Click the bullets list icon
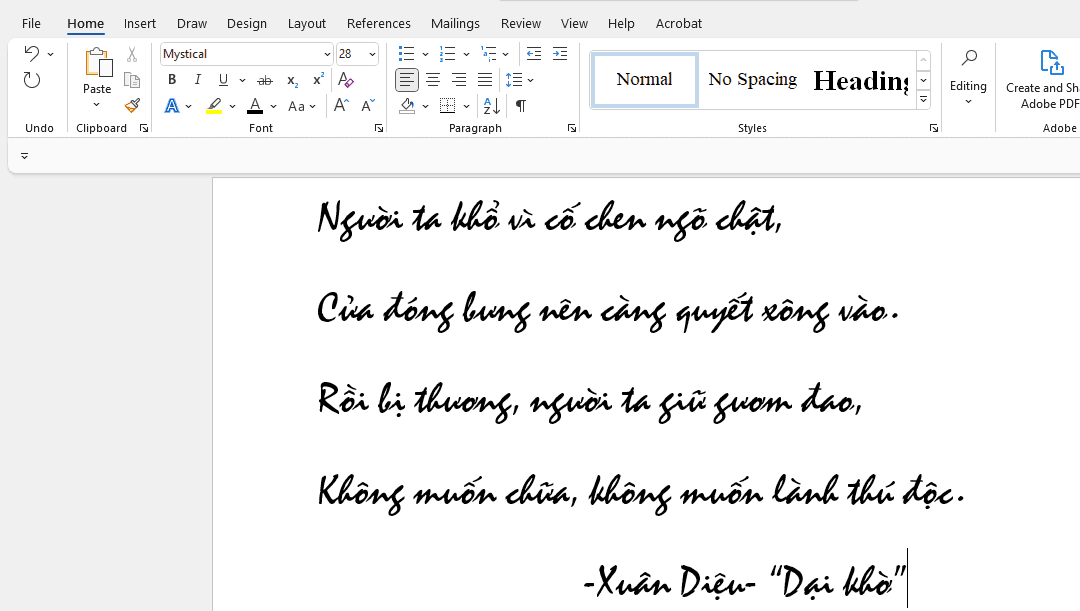Screen dimensions: 1080x611 click(x=406, y=54)
